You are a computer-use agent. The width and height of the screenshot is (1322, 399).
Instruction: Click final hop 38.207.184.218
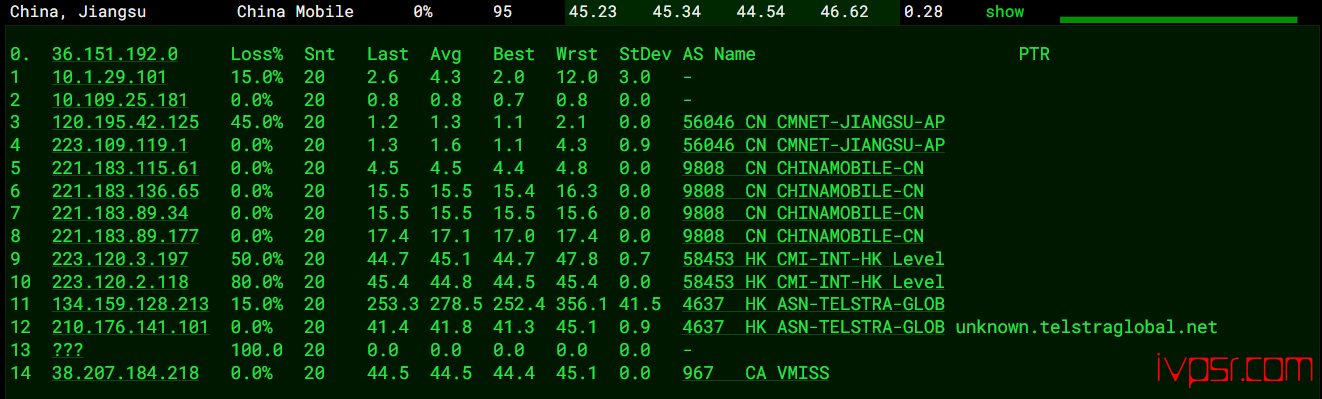125,373
